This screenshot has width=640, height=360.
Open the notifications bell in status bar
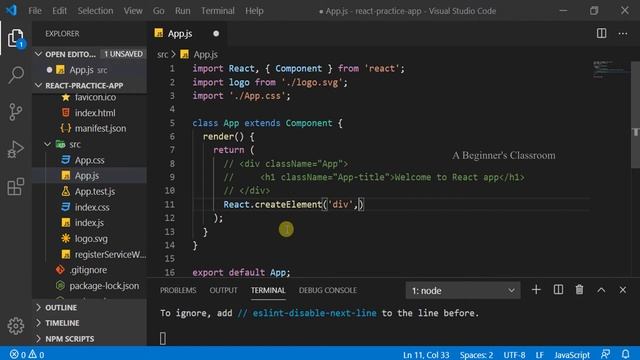pos(625,354)
